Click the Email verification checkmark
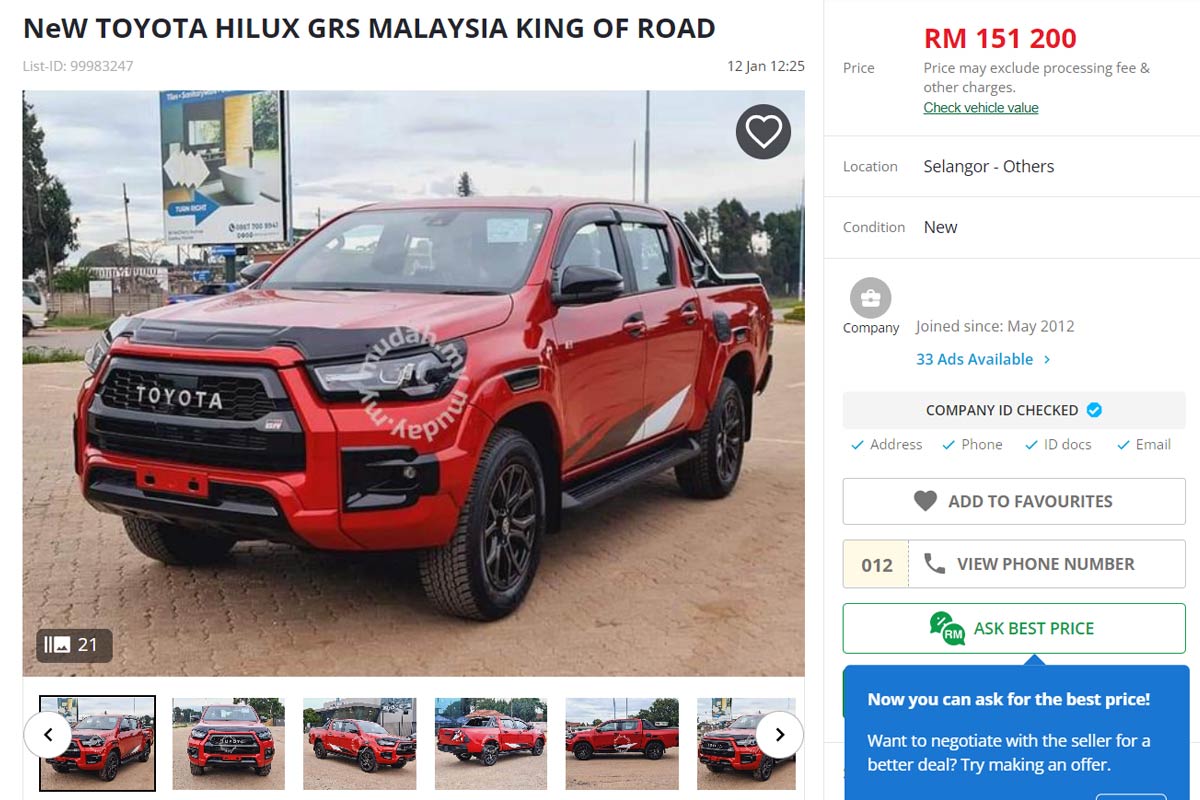 coord(1123,445)
